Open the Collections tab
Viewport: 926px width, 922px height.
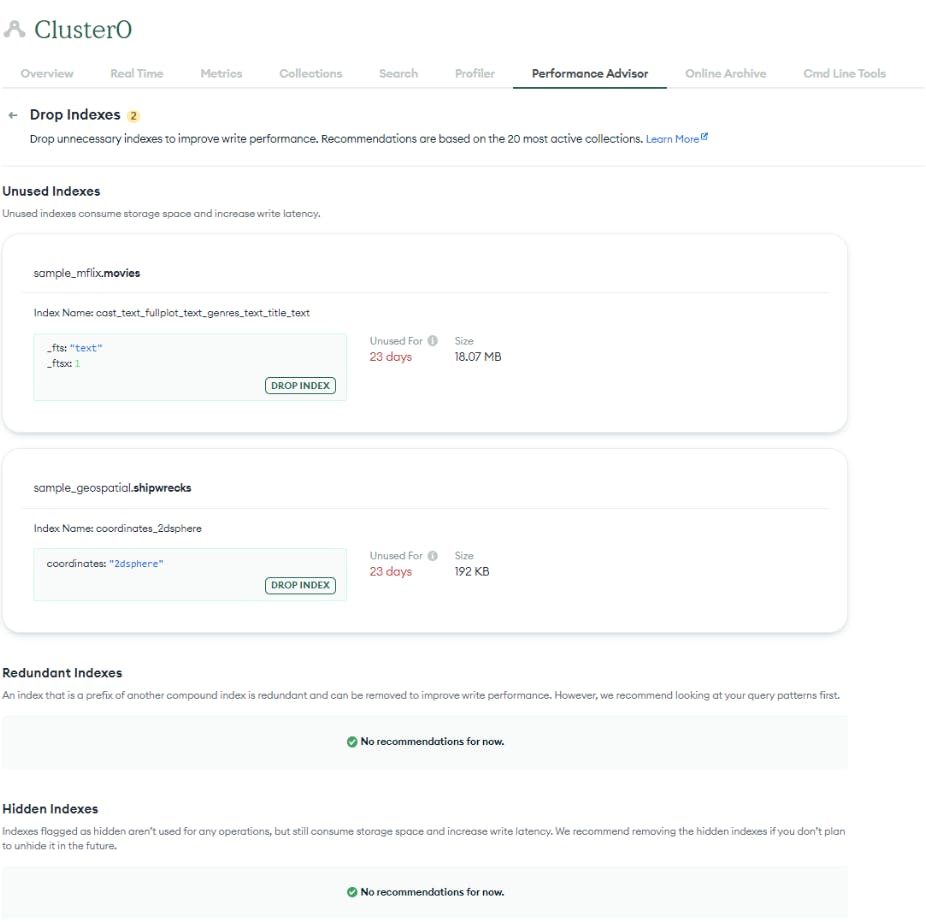click(310, 73)
